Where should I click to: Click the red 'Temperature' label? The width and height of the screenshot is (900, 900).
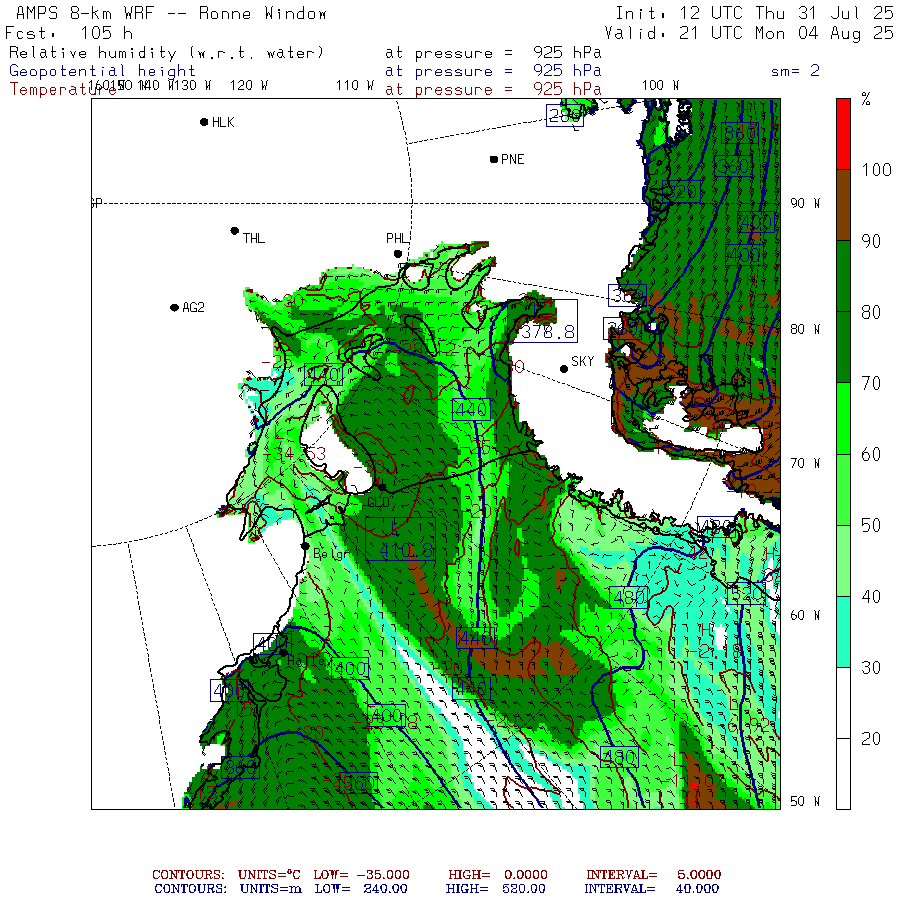(63, 90)
